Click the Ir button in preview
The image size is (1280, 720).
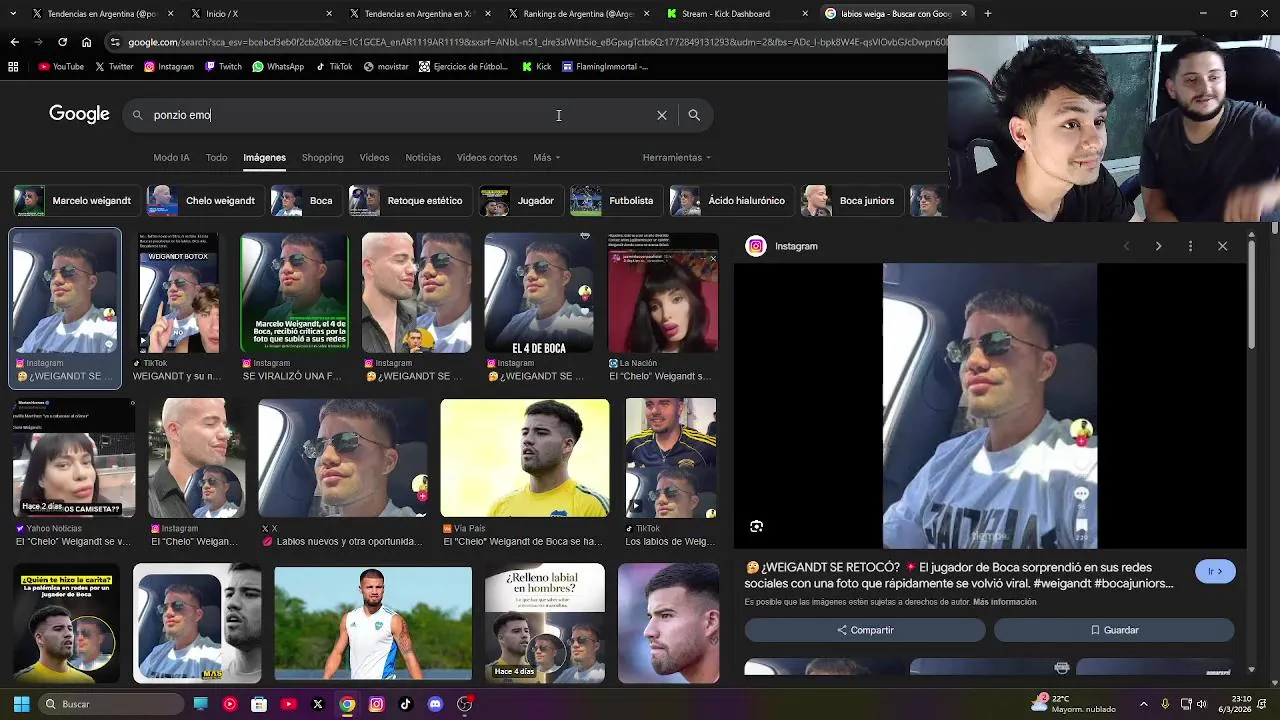(1215, 571)
